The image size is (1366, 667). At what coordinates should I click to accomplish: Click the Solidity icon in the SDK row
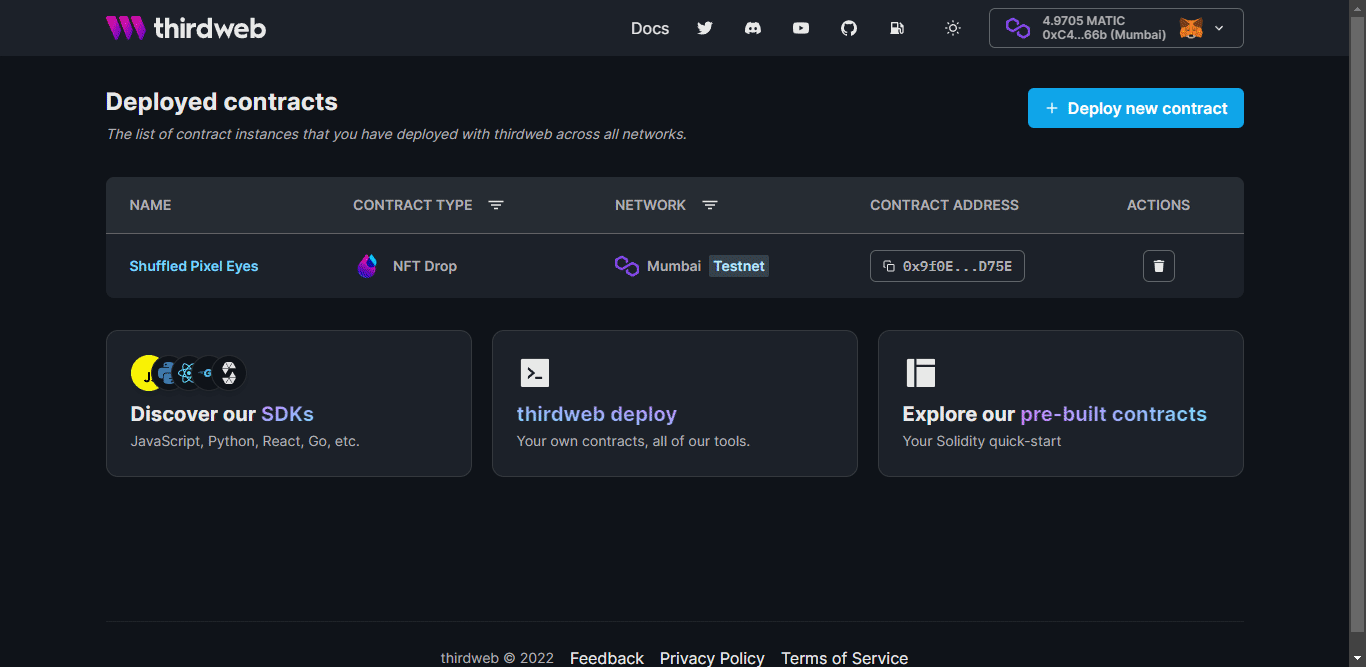coord(230,372)
